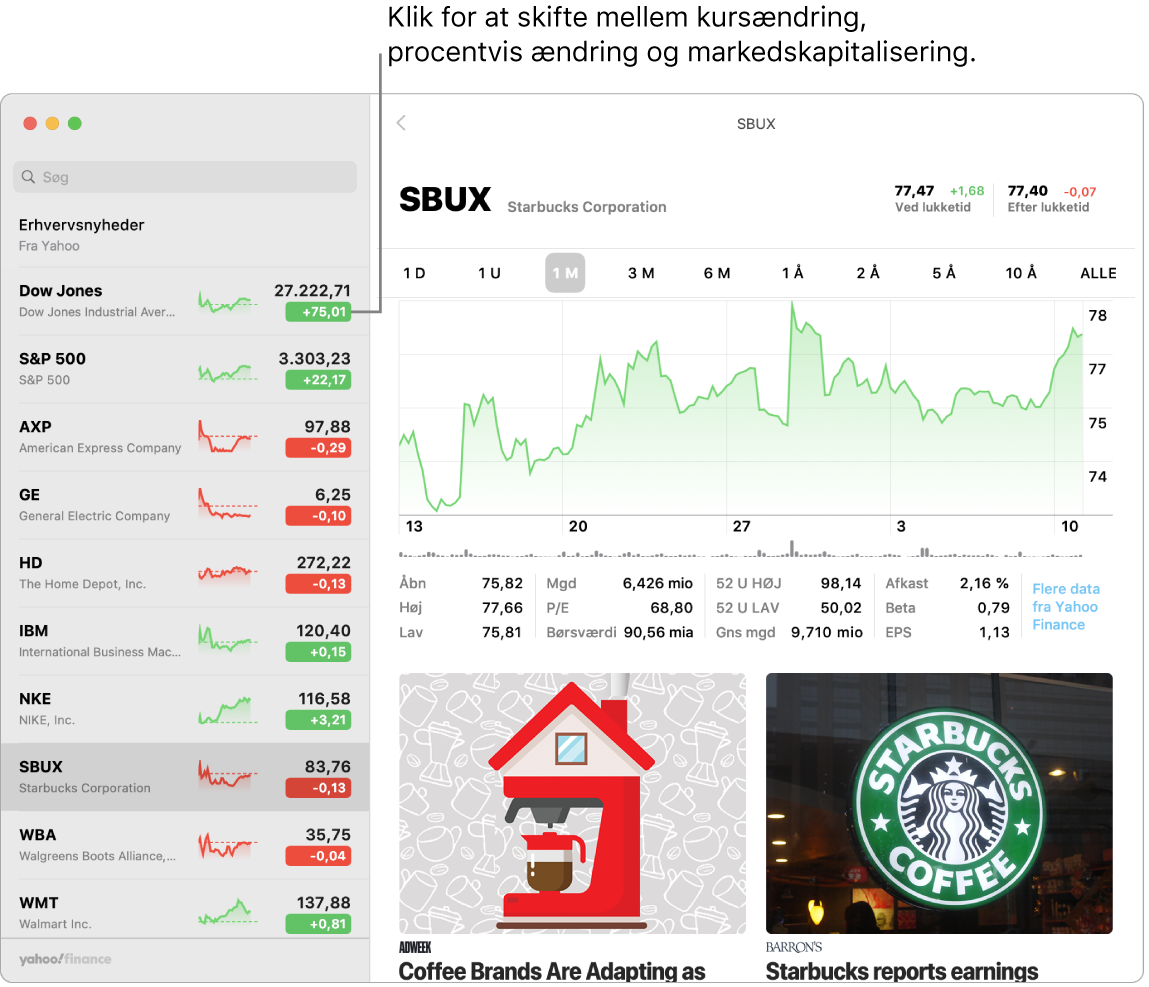Toggle the Dow Jones +75,01 change badge

tap(318, 312)
